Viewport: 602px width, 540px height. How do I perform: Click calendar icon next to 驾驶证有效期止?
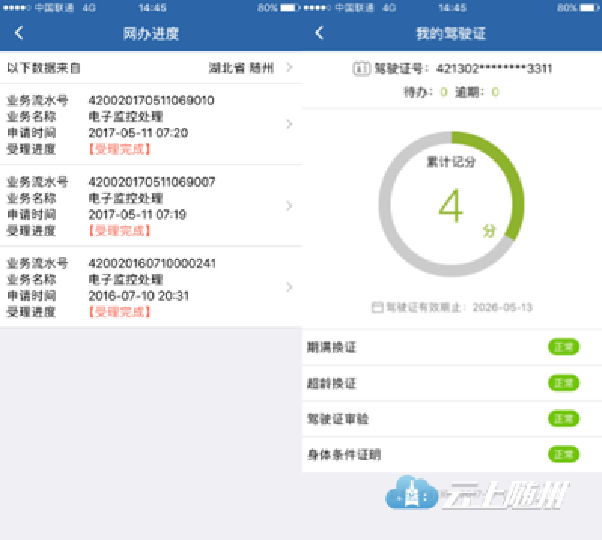[x=377, y=308]
